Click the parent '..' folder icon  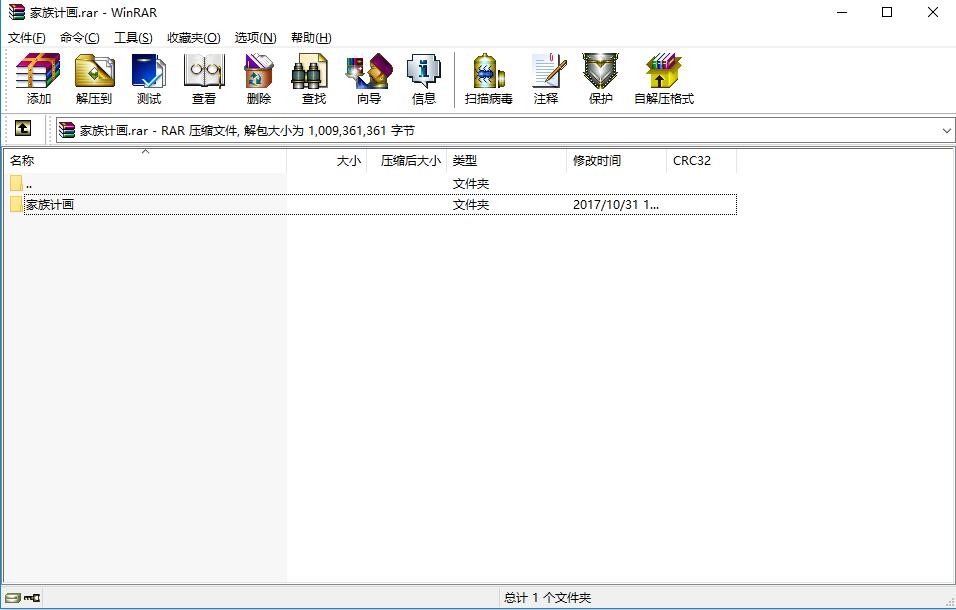pyautogui.click(x=16, y=183)
